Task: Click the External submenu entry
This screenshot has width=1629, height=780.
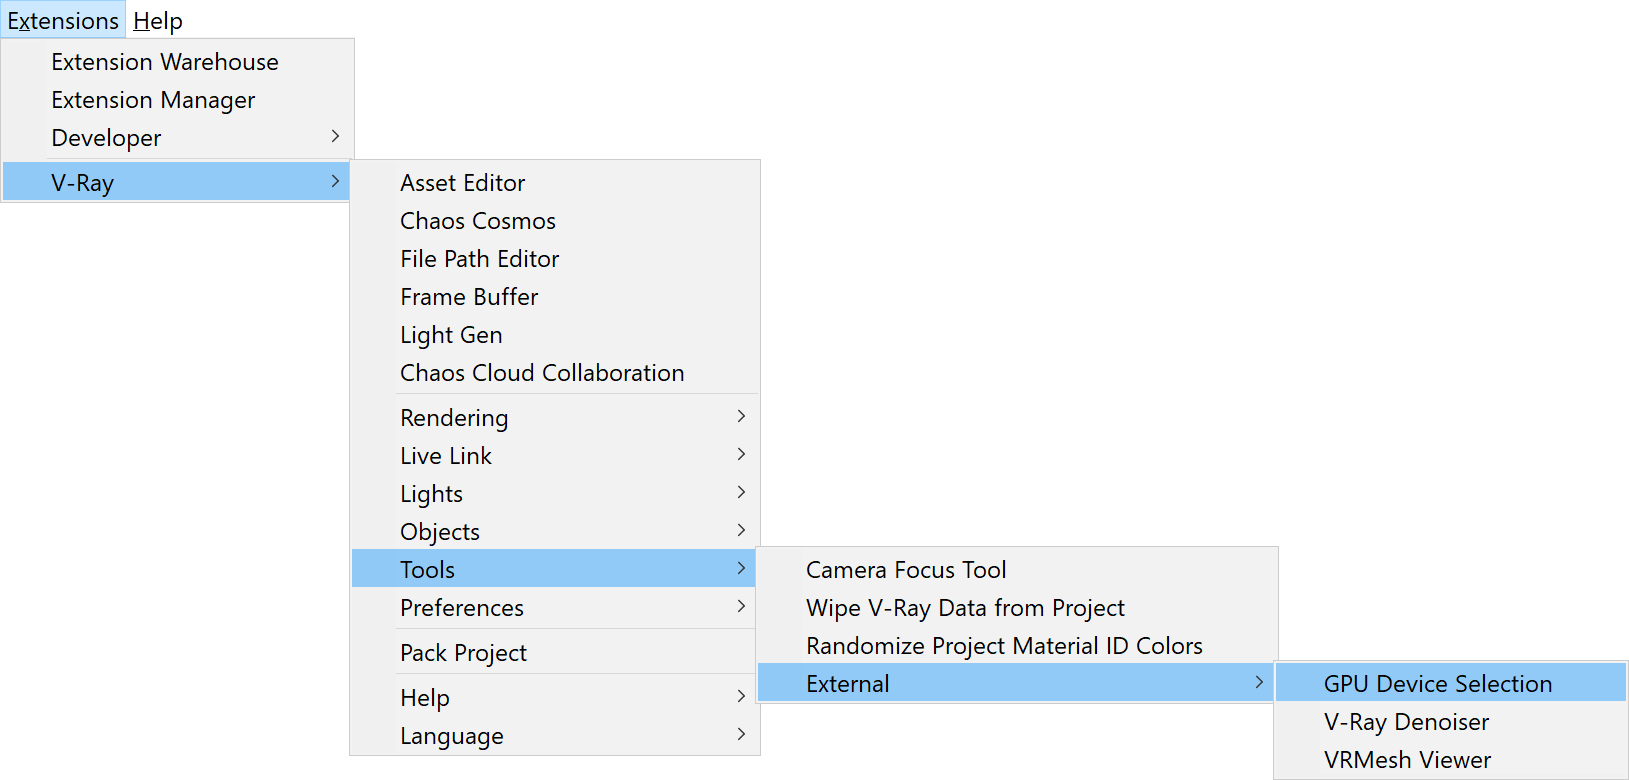Action: [1017, 684]
